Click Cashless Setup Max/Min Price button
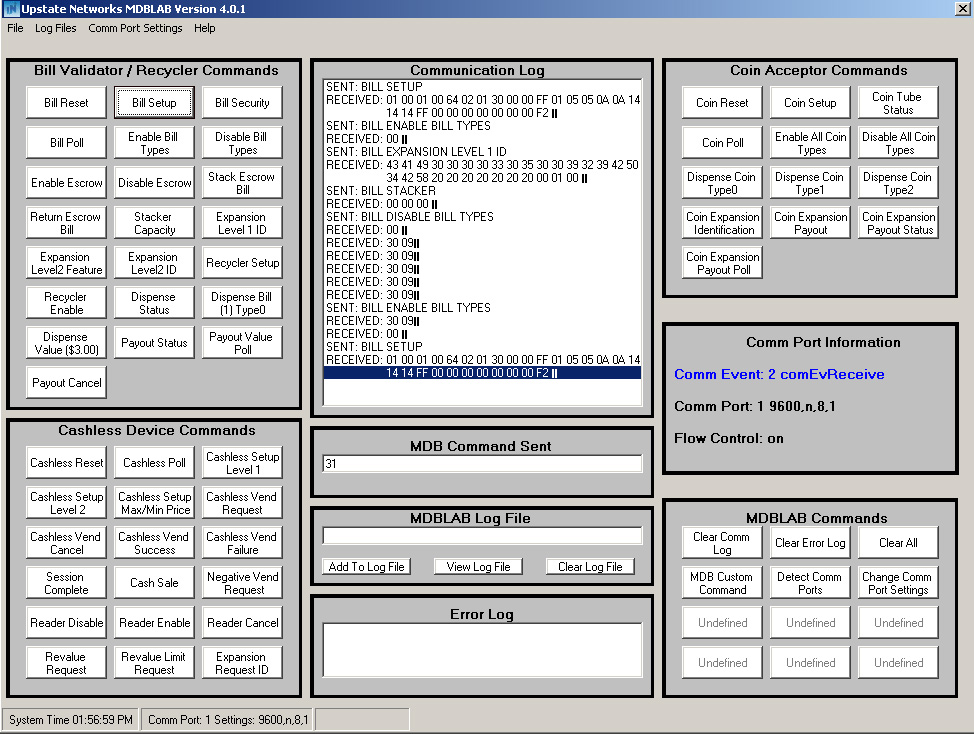Image resolution: width=974 pixels, height=734 pixels. pyautogui.click(x=154, y=503)
